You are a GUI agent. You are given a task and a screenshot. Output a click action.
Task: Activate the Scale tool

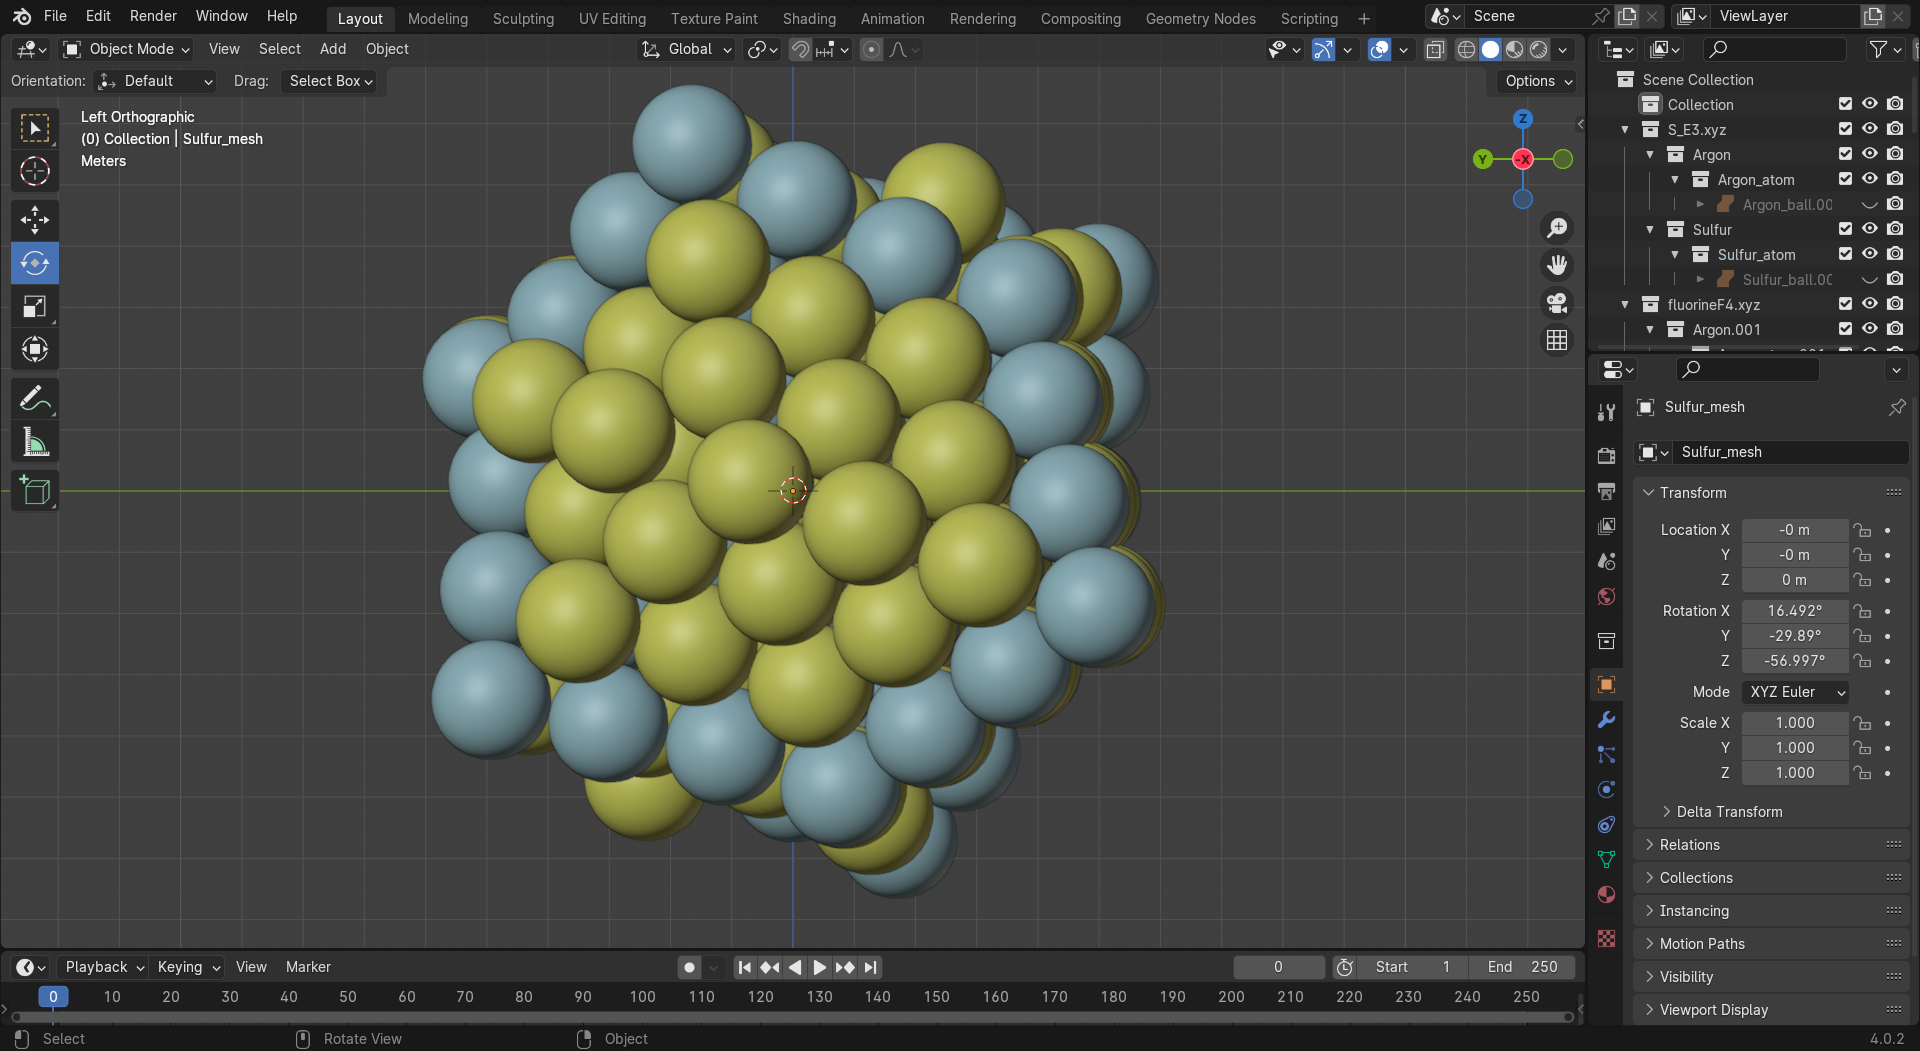point(35,306)
